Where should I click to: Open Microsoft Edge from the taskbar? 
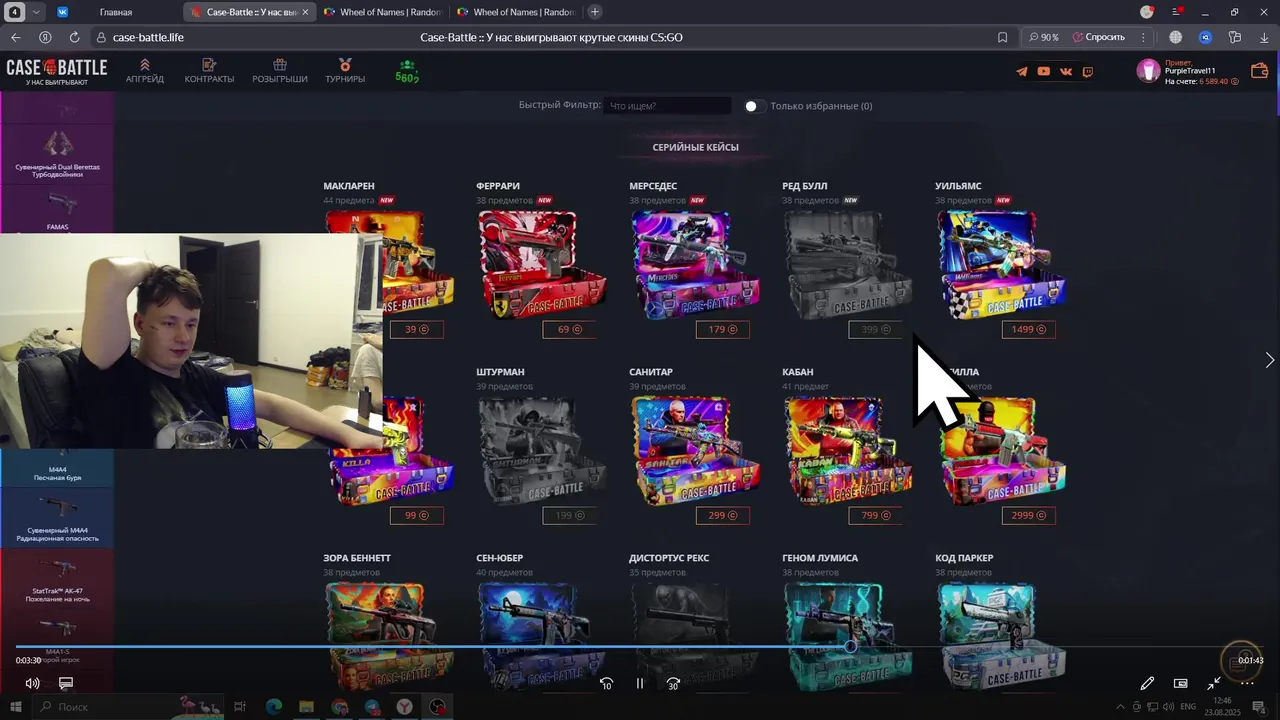tap(273, 707)
